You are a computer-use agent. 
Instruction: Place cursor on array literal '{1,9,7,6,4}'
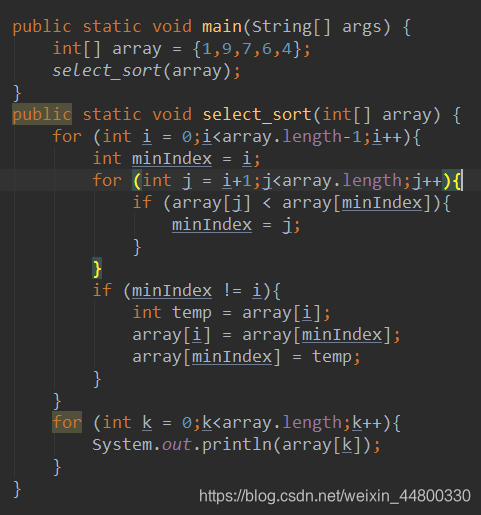coord(247,49)
